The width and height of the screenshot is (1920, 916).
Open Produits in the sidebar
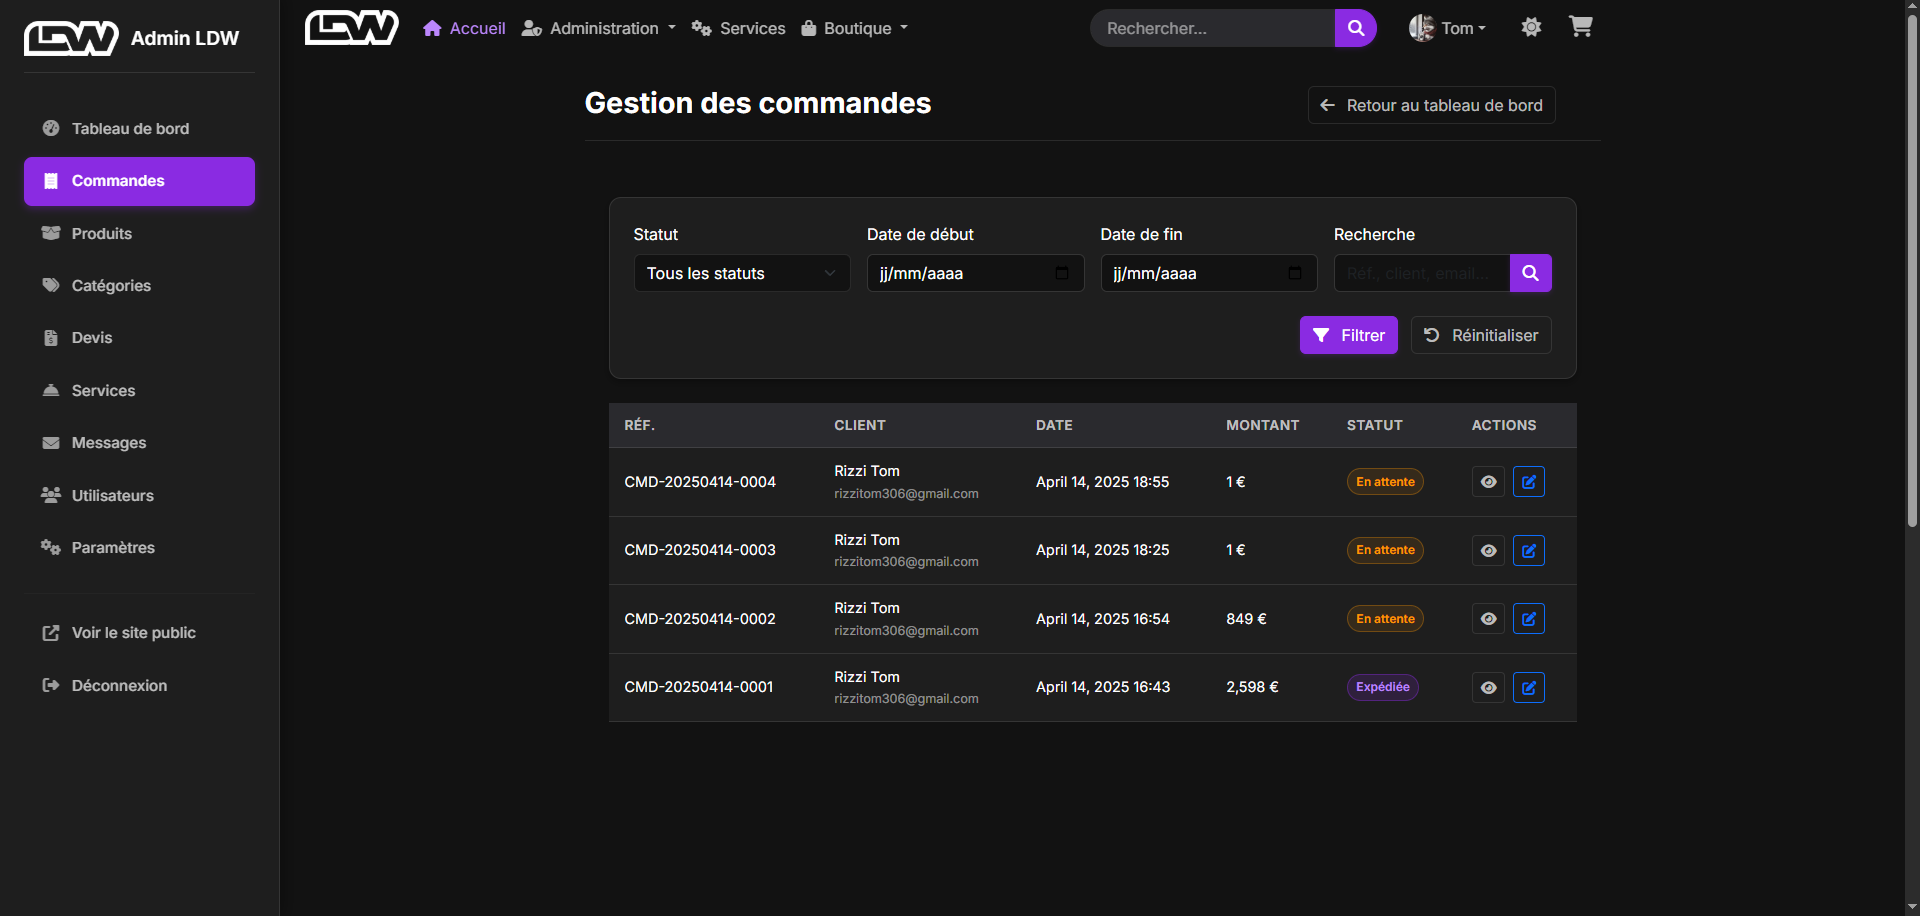coord(101,233)
